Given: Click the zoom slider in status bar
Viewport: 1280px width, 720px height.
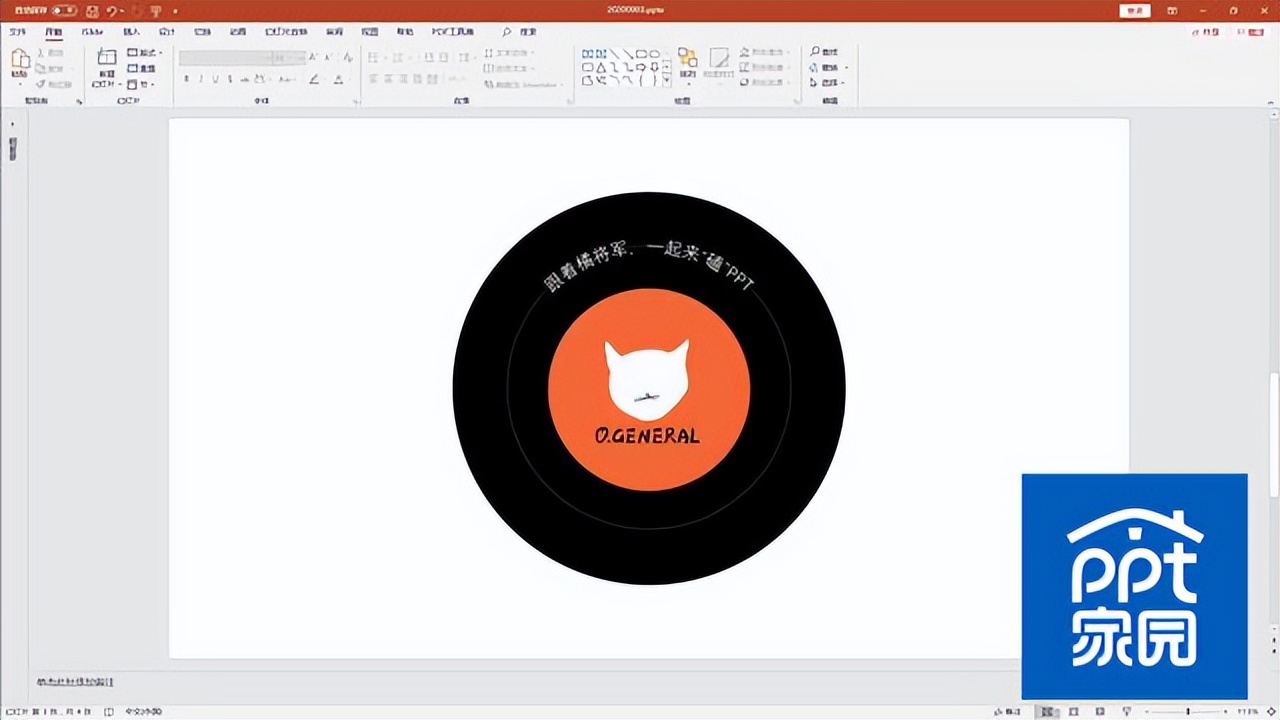Looking at the screenshot, I should tap(1188, 711).
